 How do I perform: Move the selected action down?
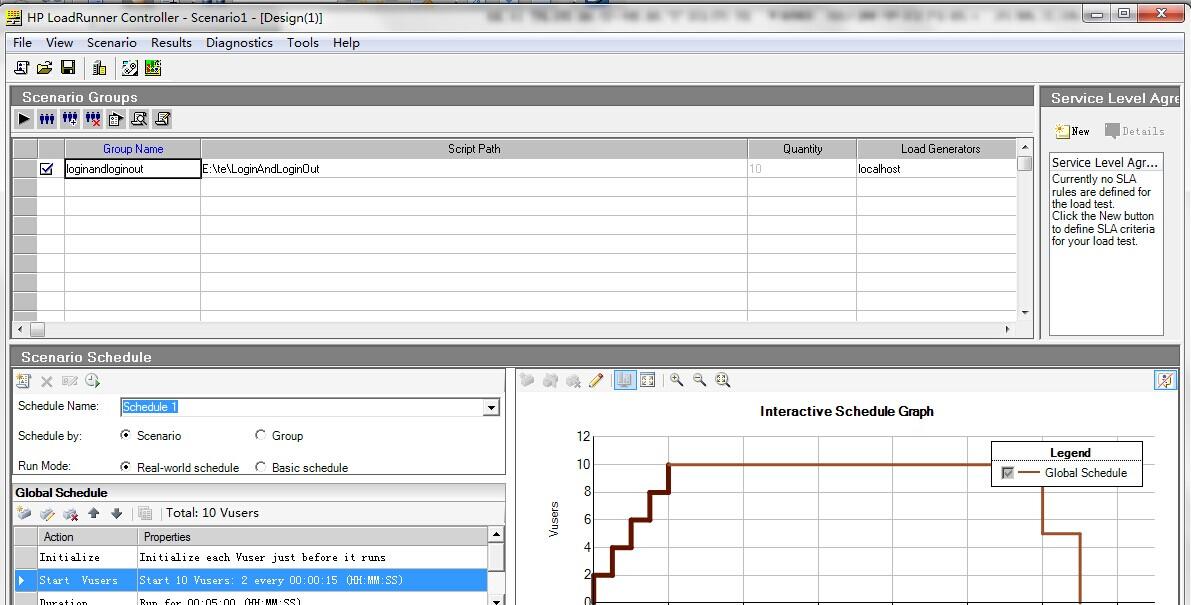click(116, 514)
